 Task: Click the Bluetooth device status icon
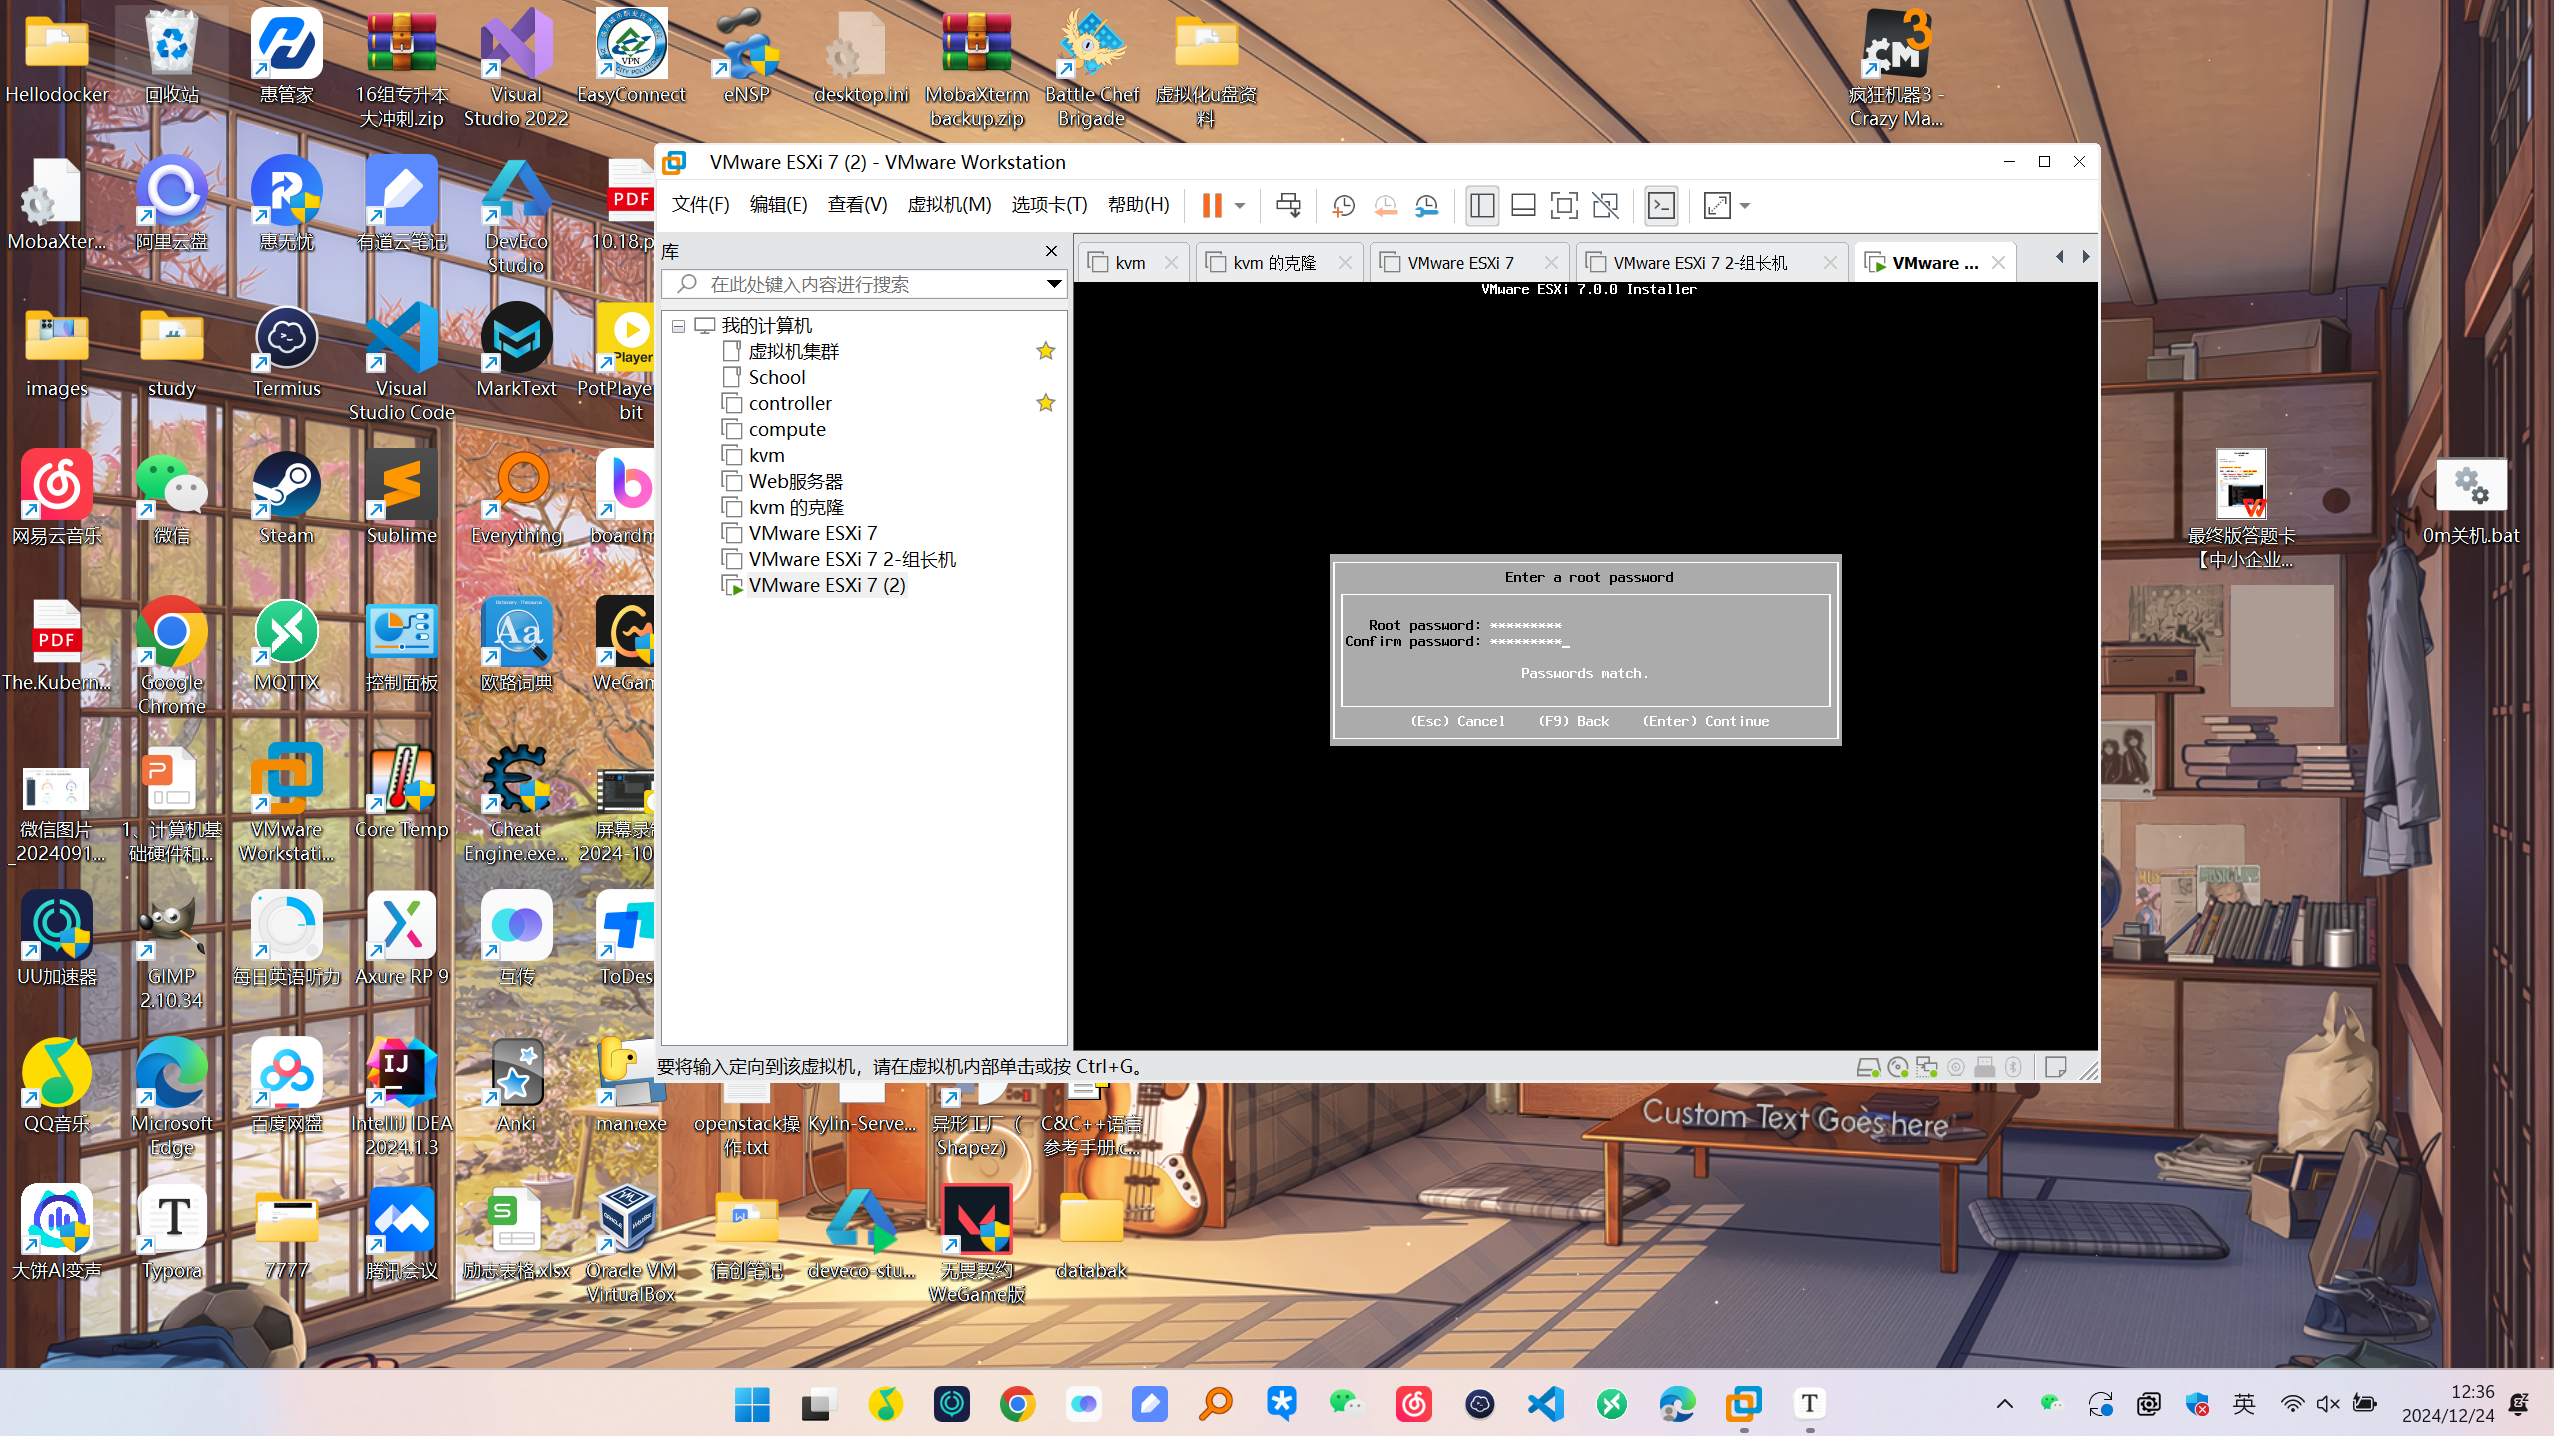coord(2014,1068)
